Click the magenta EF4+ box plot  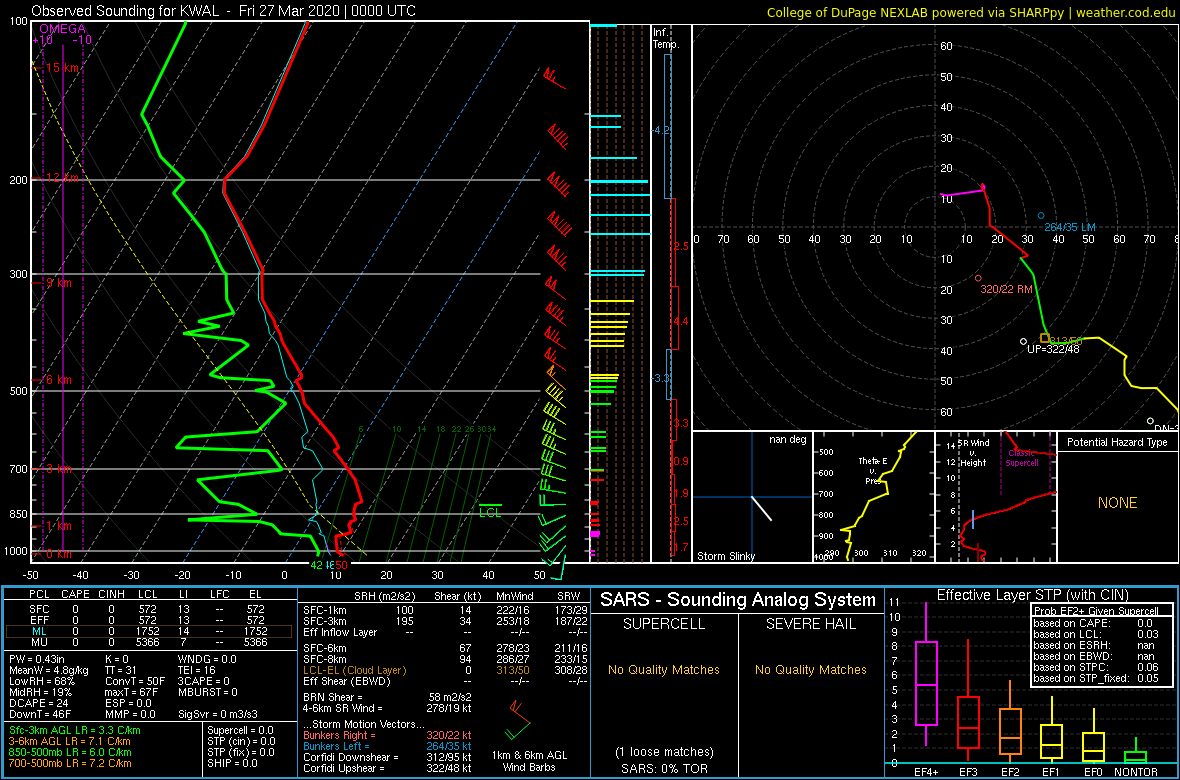(x=925, y=675)
